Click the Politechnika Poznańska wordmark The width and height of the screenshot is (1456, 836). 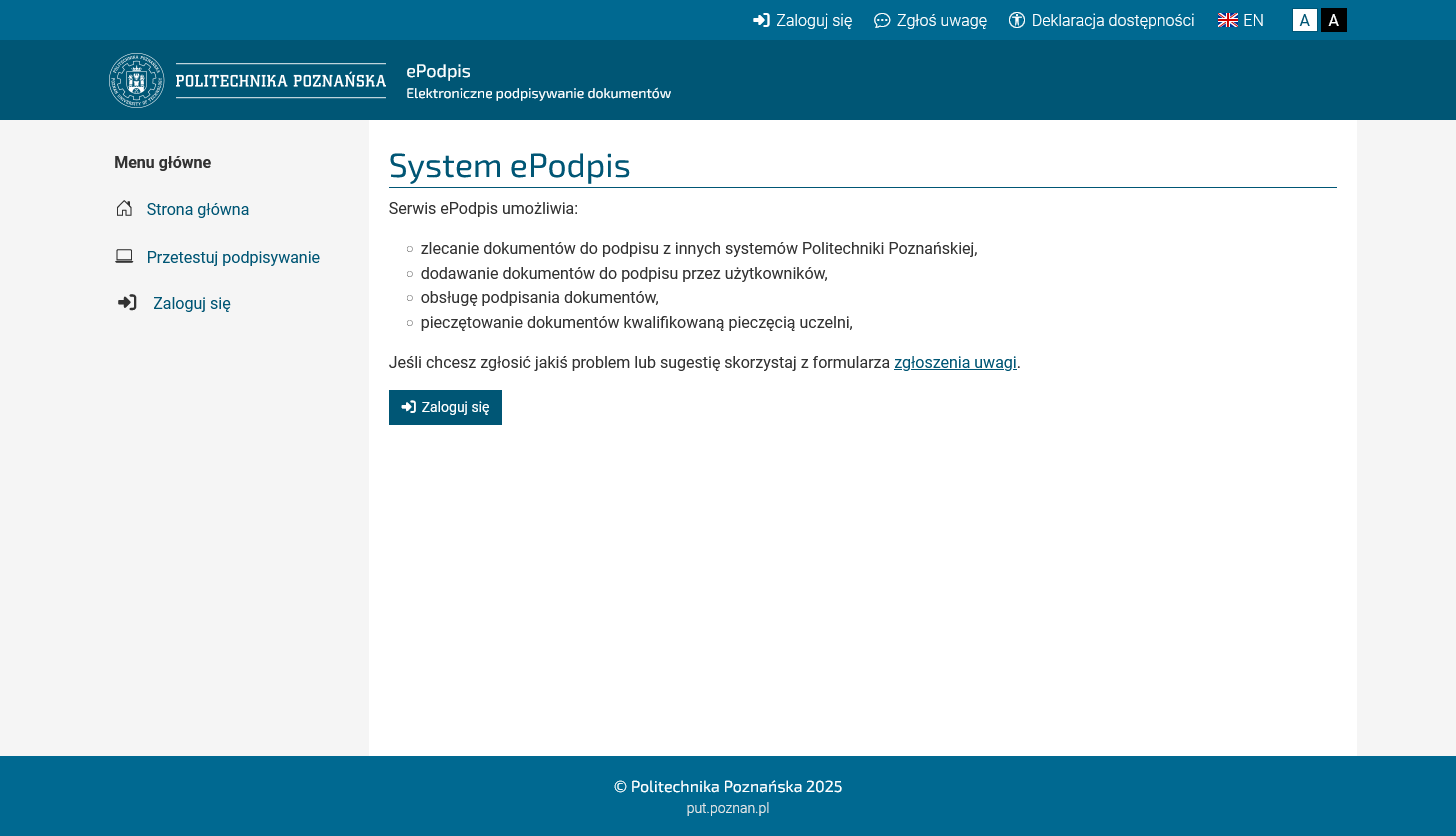(x=281, y=81)
